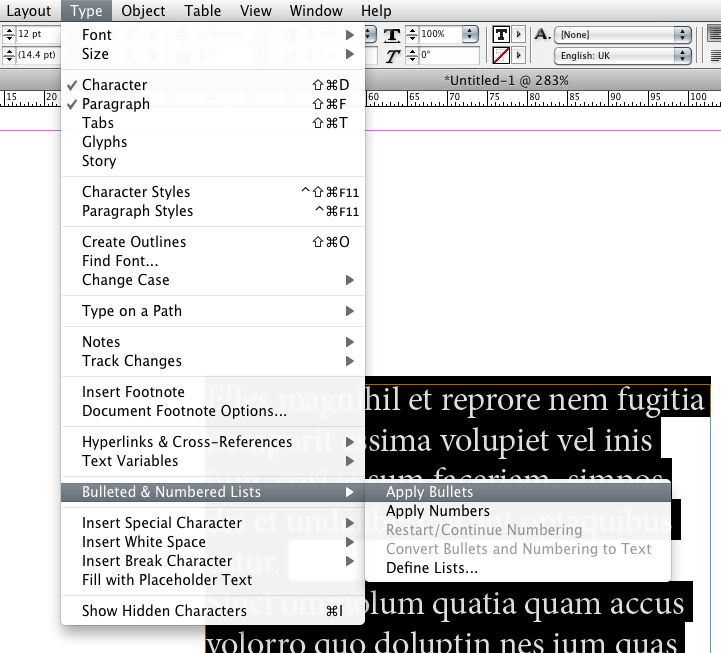721x653 pixels.
Task: Choose Find Font...
Action: pos(213,261)
